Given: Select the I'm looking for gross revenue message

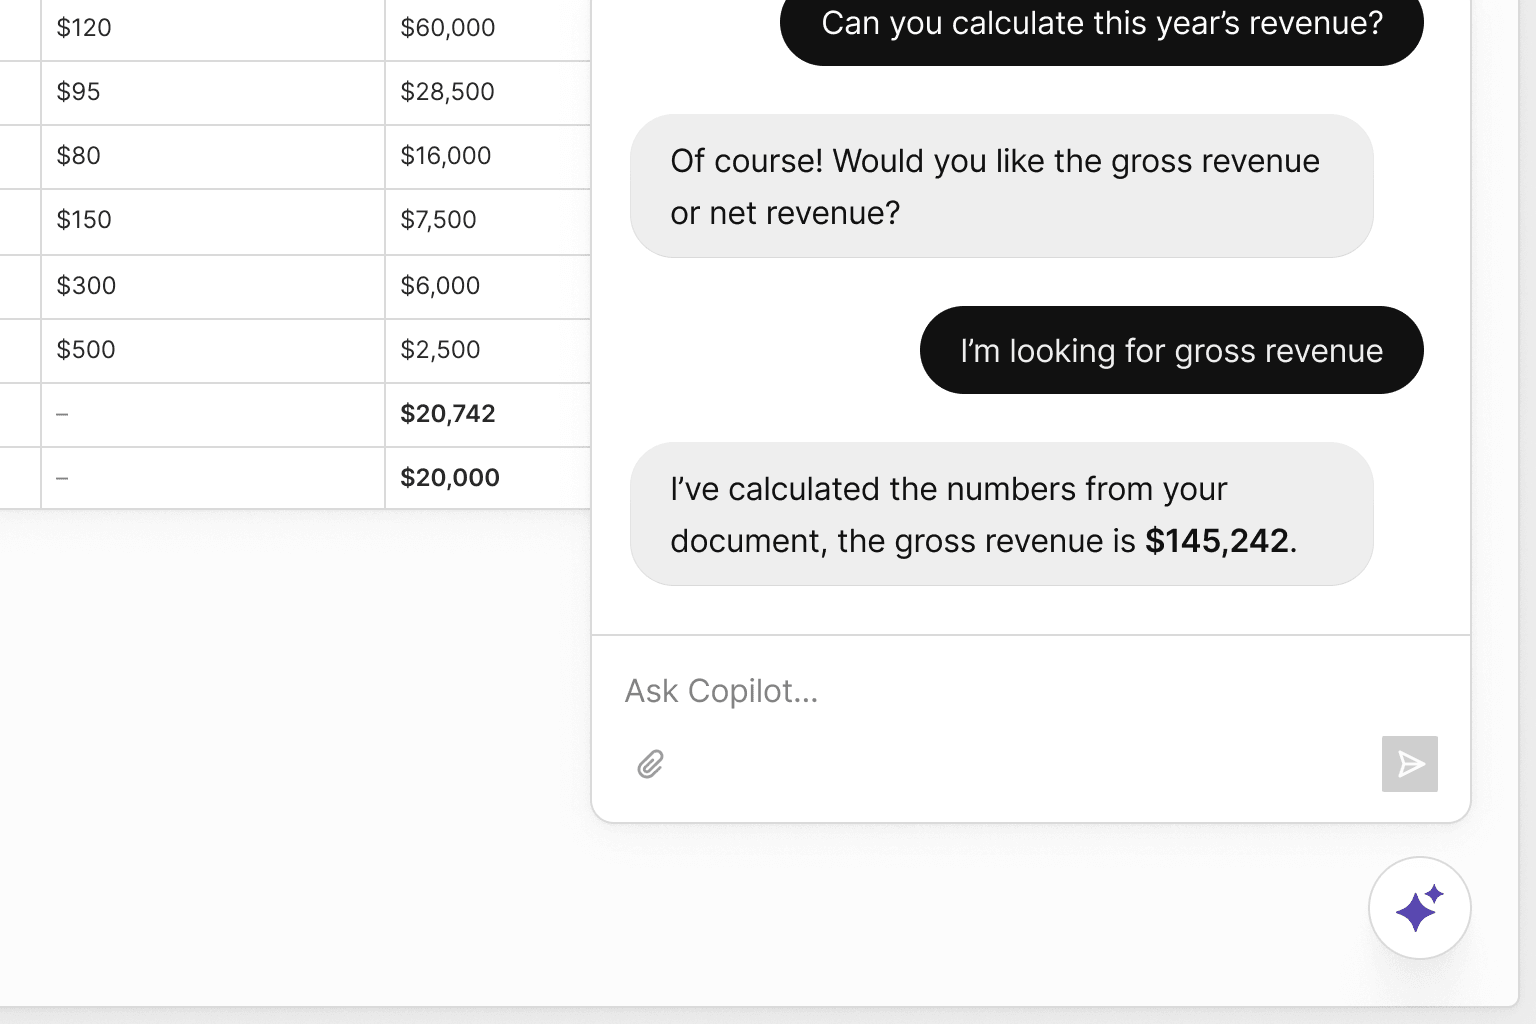Looking at the screenshot, I should tap(1171, 350).
